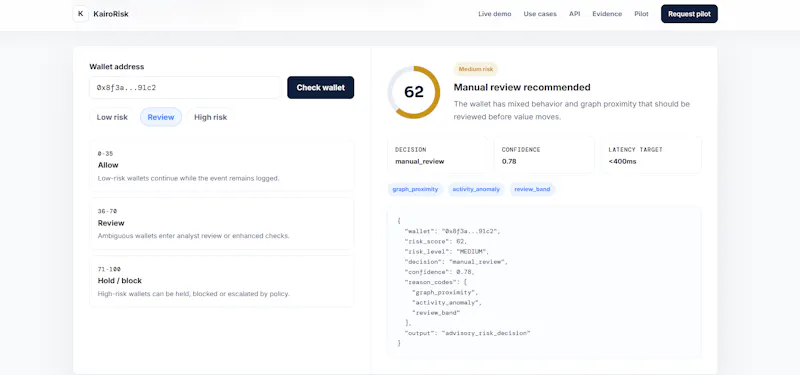
Task: Click the Manual review recommended heading
Action: (x=522, y=87)
